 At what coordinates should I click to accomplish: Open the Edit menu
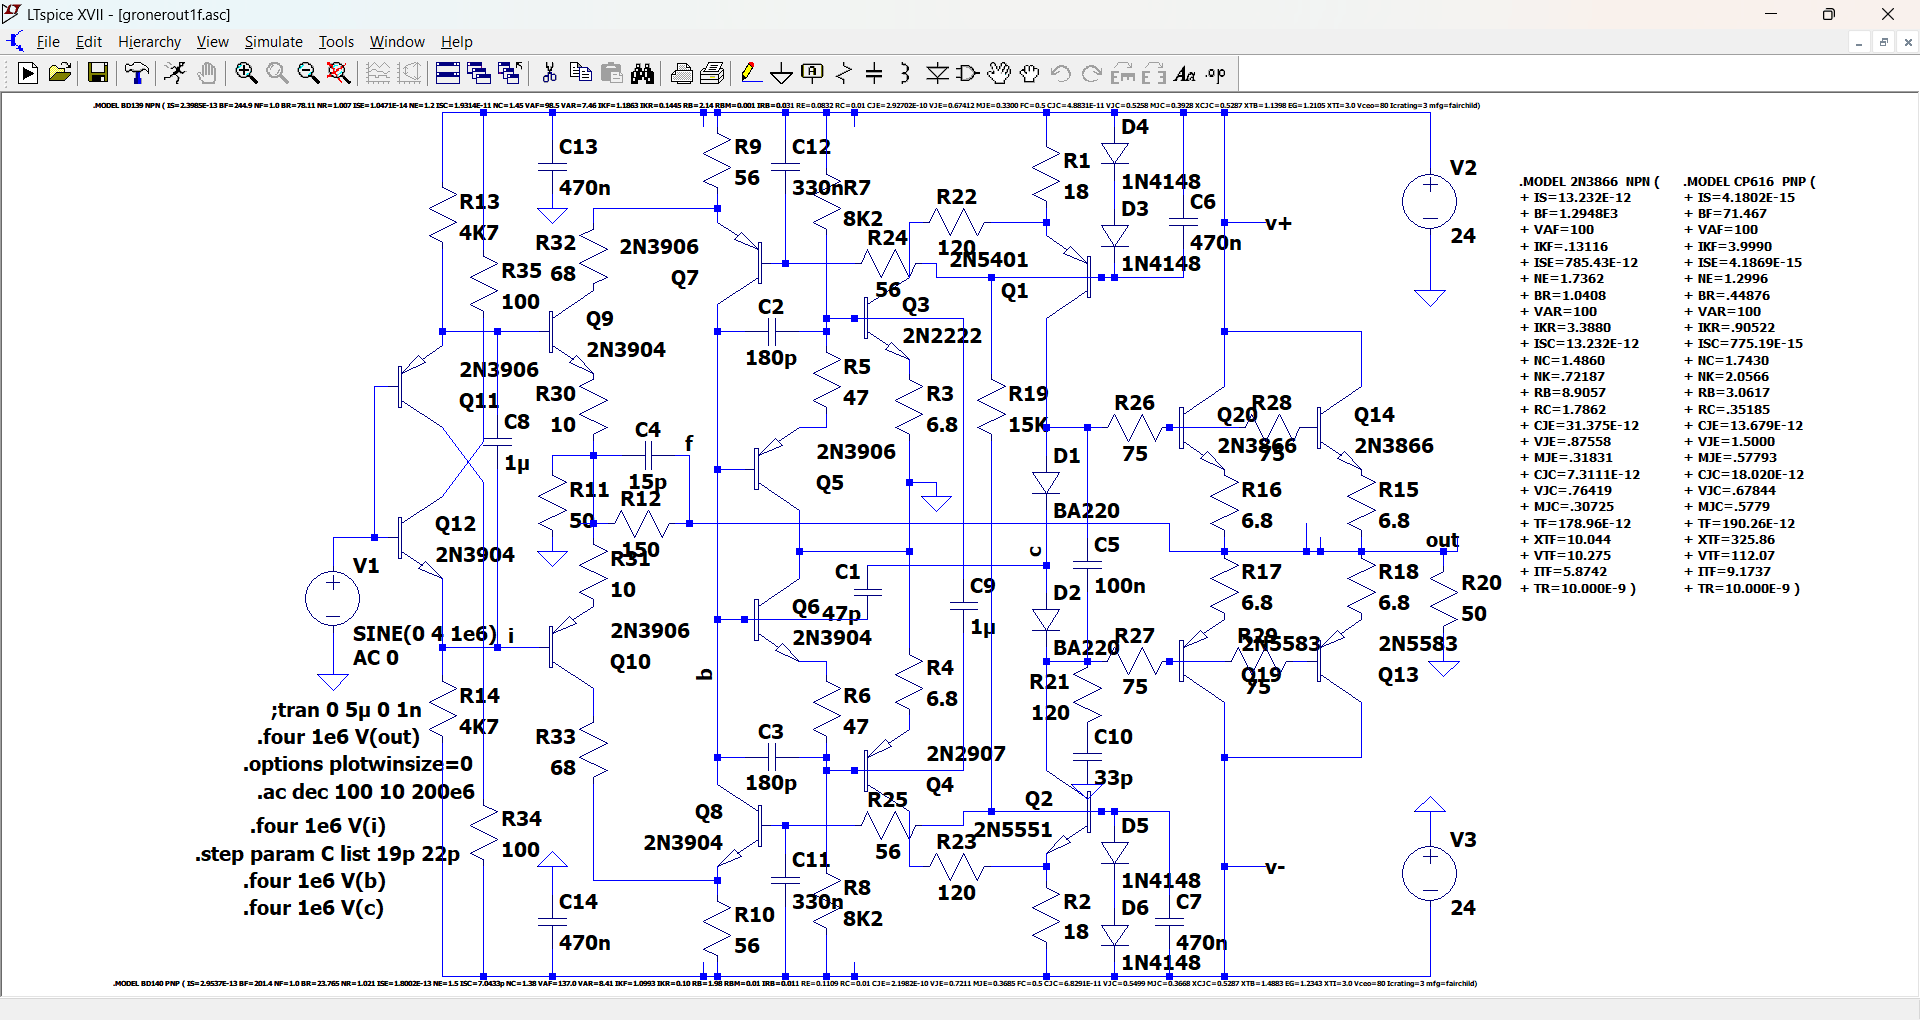pyautogui.click(x=89, y=42)
